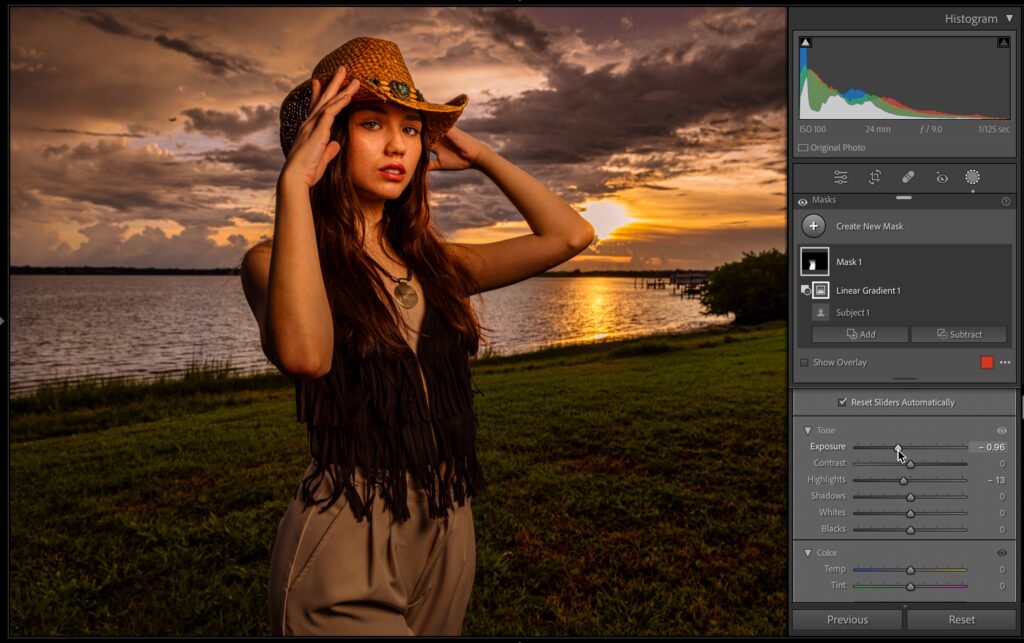Uncheck Reset Sliders Automatically
Viewport: 1024px width, 643px height.
(x=842, y=402)
